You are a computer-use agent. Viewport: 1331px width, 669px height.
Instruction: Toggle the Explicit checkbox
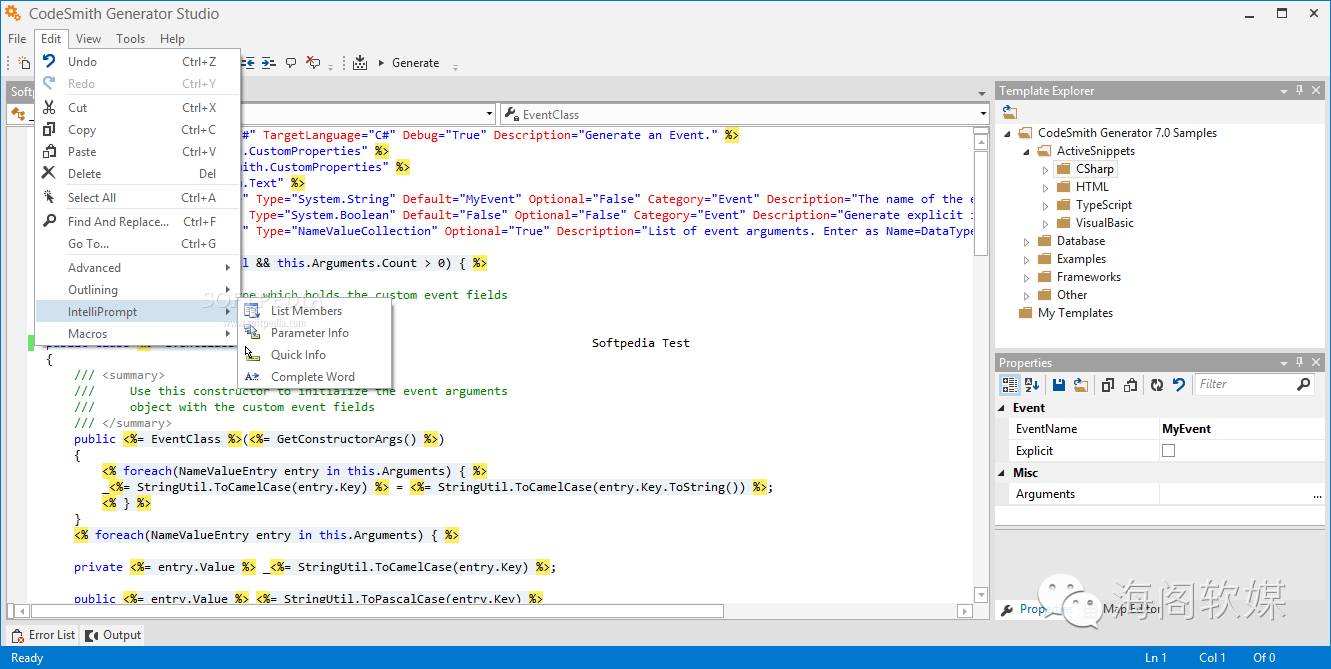coord(1168,451)
